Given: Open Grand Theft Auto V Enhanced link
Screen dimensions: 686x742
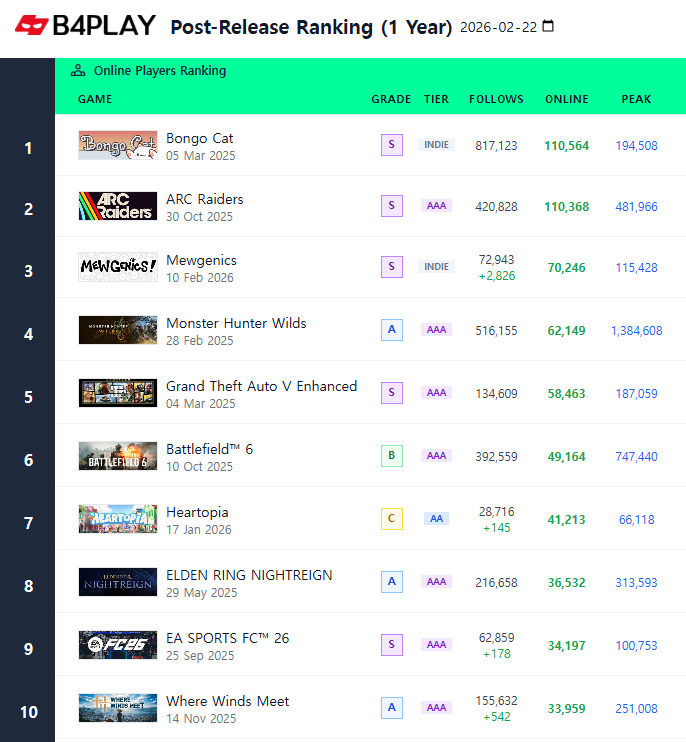Looking at the screenshot, I should click(x=261, y=386).
